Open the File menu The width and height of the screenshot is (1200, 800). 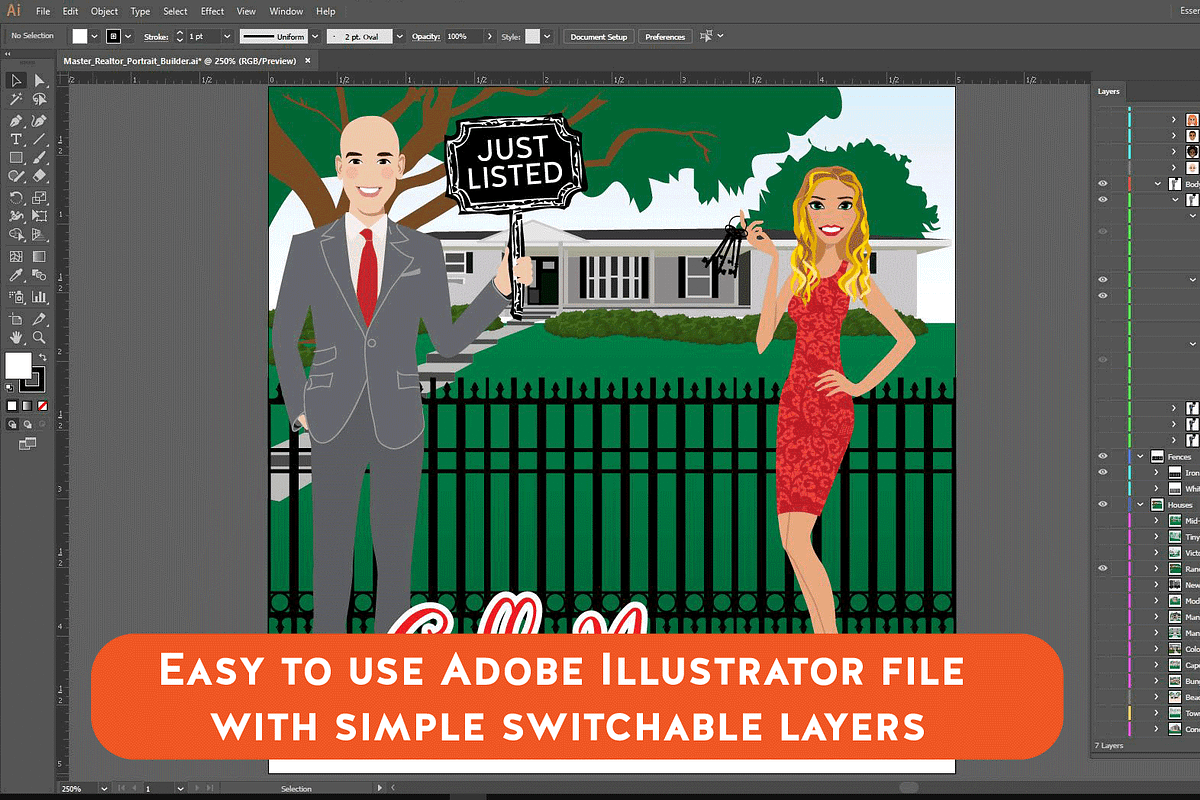(43, 11)
